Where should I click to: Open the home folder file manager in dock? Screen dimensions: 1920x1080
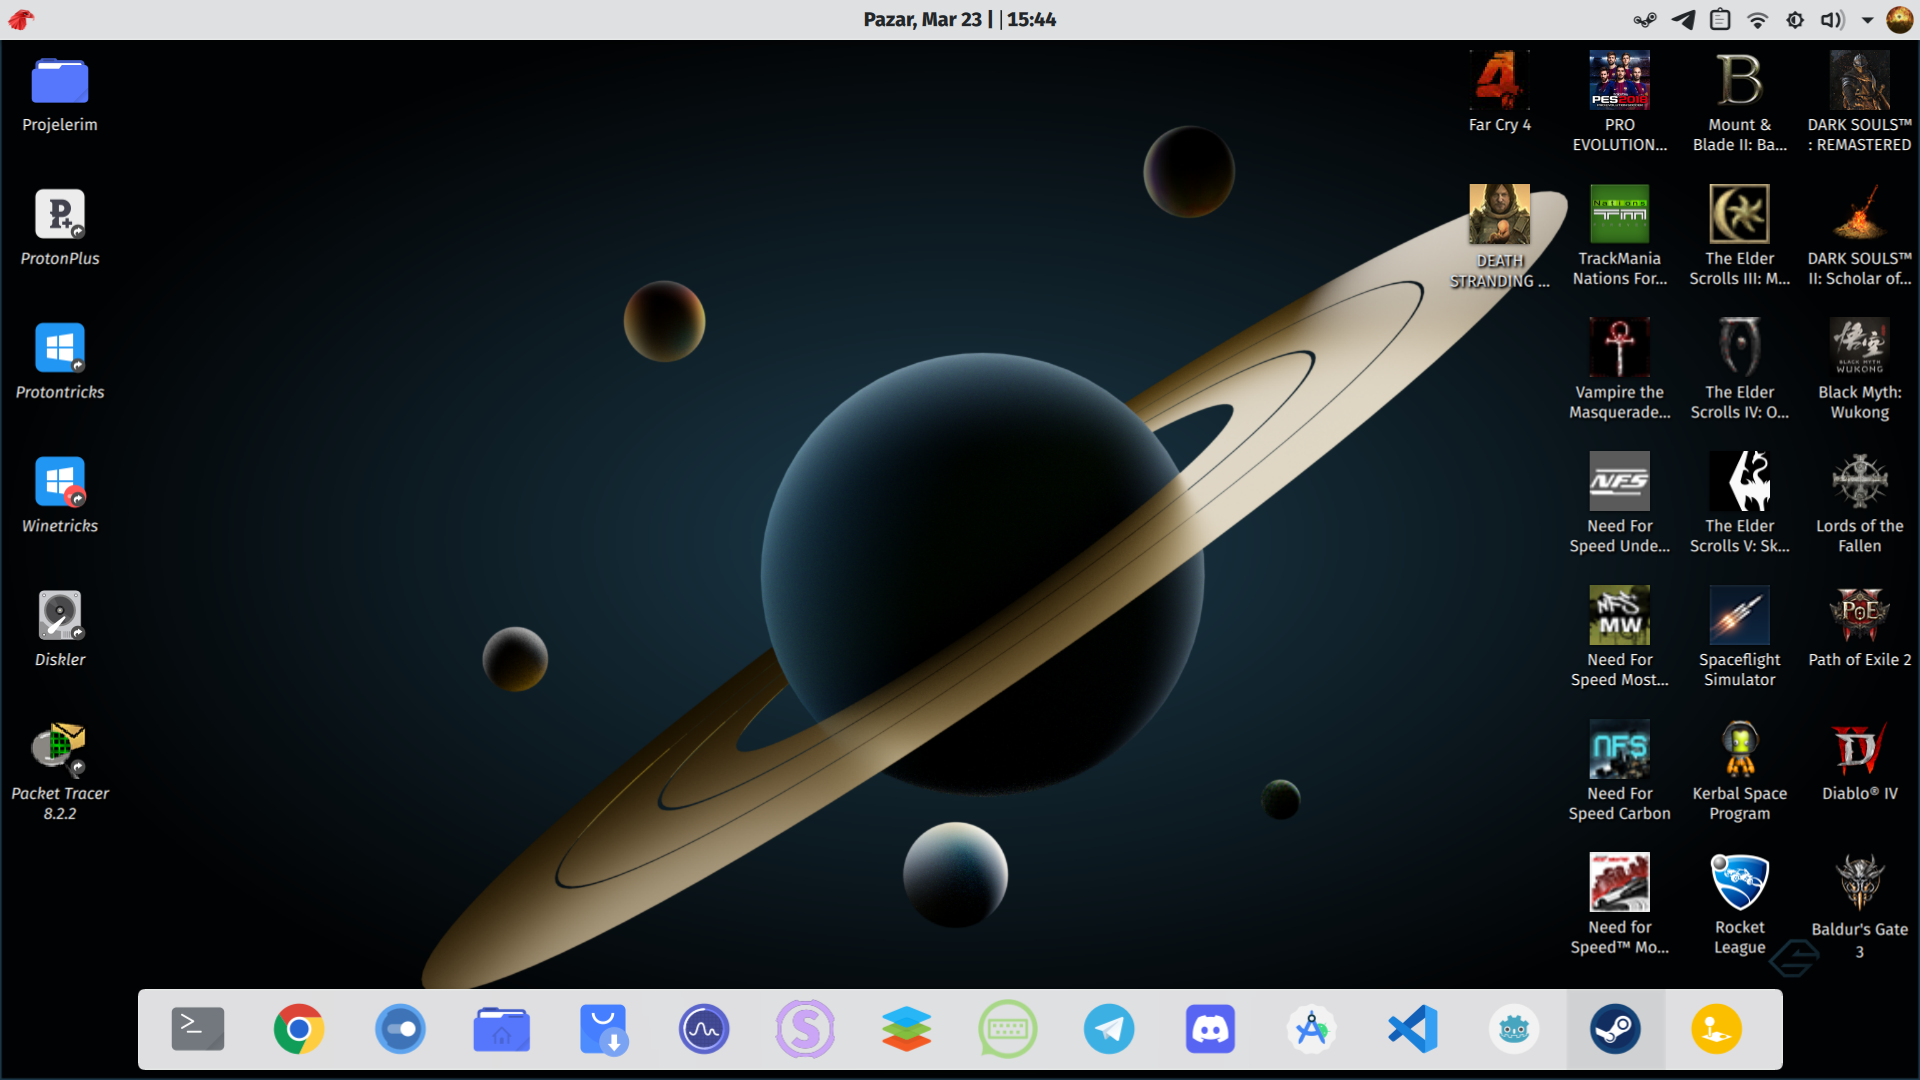(502, 1029)
